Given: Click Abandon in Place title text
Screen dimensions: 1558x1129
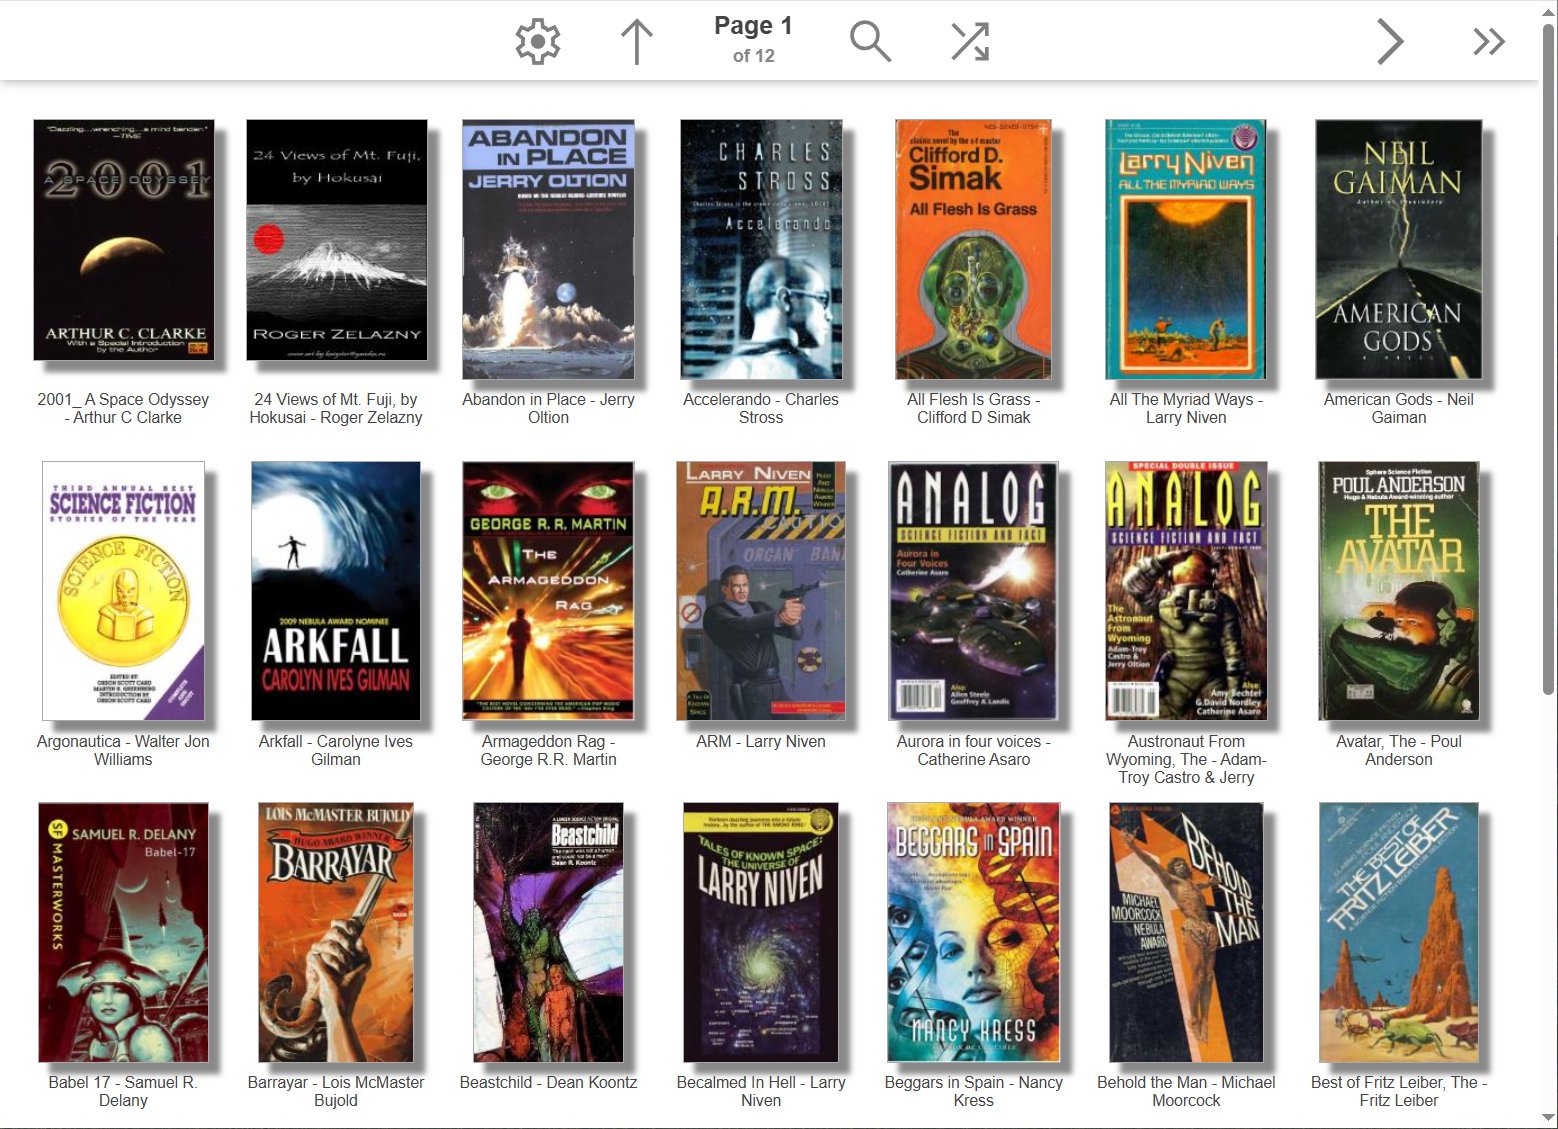Looking at the screenshot, I should [548, 408].
